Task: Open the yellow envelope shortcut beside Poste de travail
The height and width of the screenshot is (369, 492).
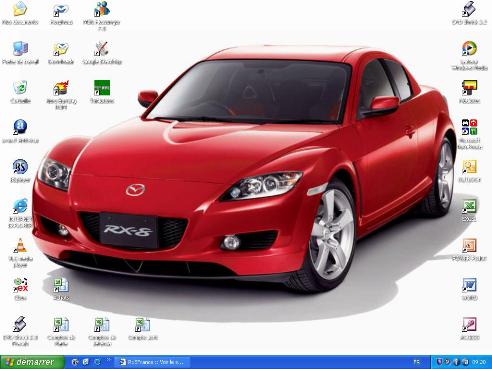Action: (61, 49)
